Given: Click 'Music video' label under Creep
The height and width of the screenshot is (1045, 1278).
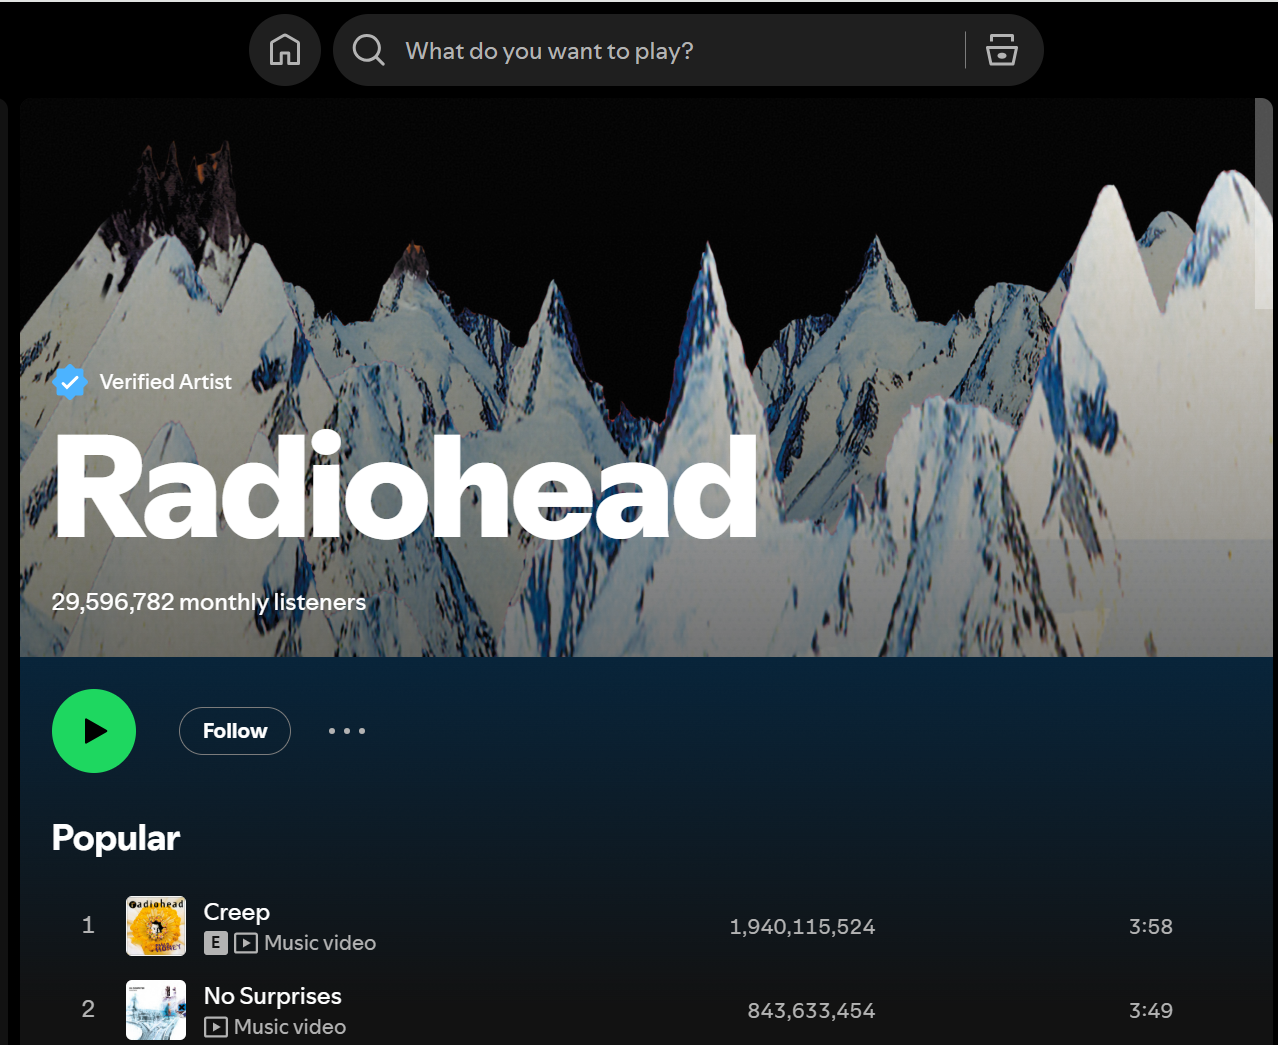Looking at the screenshot, I should click(320, 943).
